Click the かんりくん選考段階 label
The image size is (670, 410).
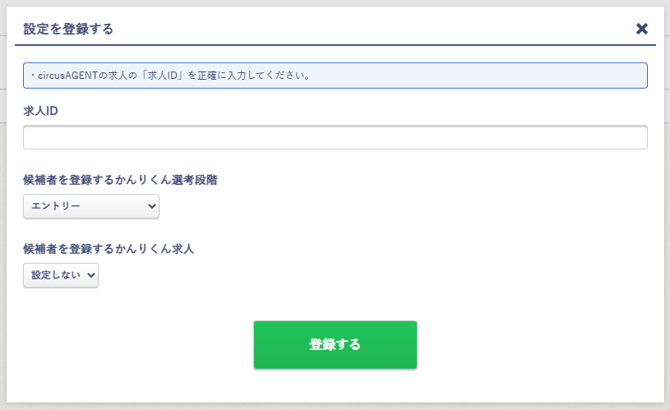(x=120, y=180)
